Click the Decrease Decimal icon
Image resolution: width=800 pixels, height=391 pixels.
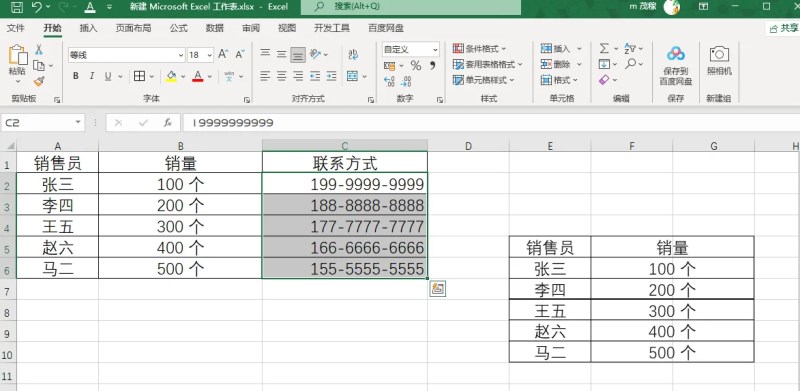[x=406, y=81]
